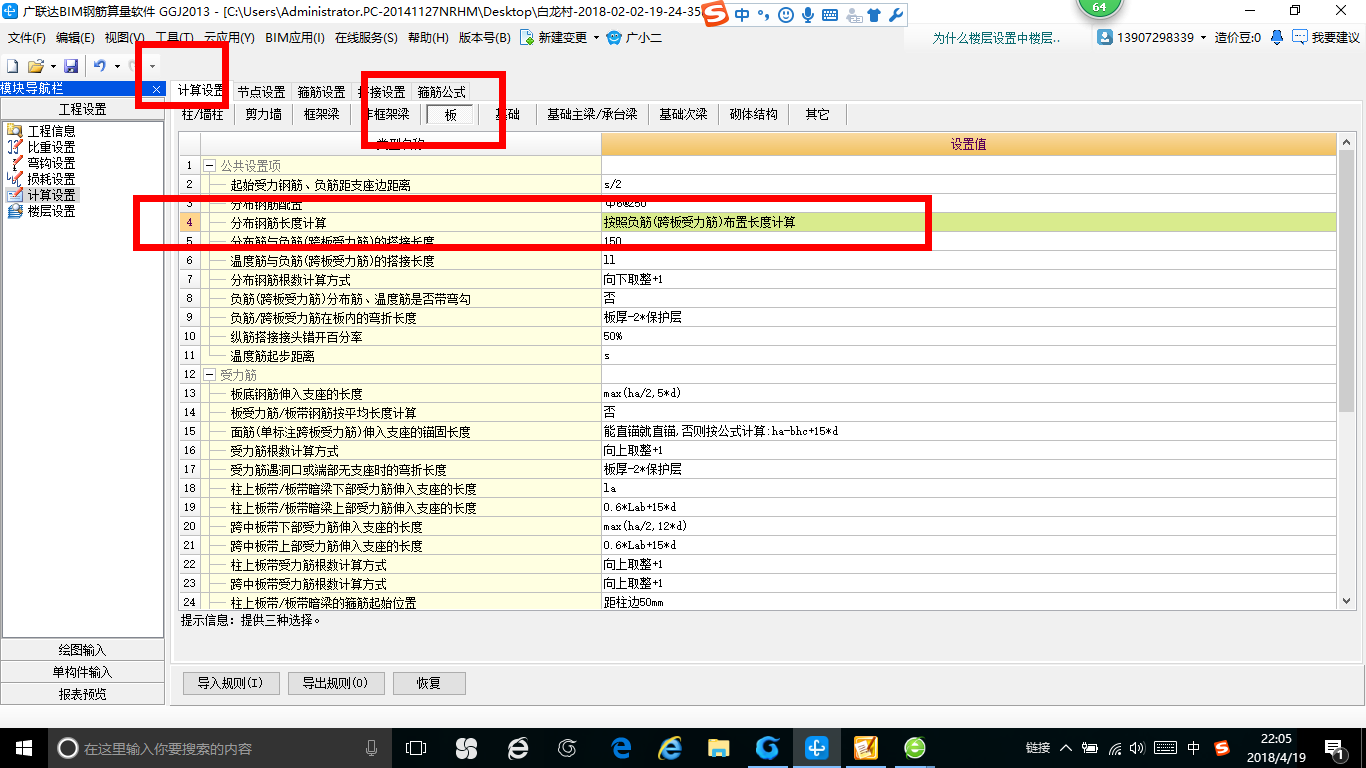Select the 砌体结构 tab
This screenshot has height=768, width=1366.
753,114
